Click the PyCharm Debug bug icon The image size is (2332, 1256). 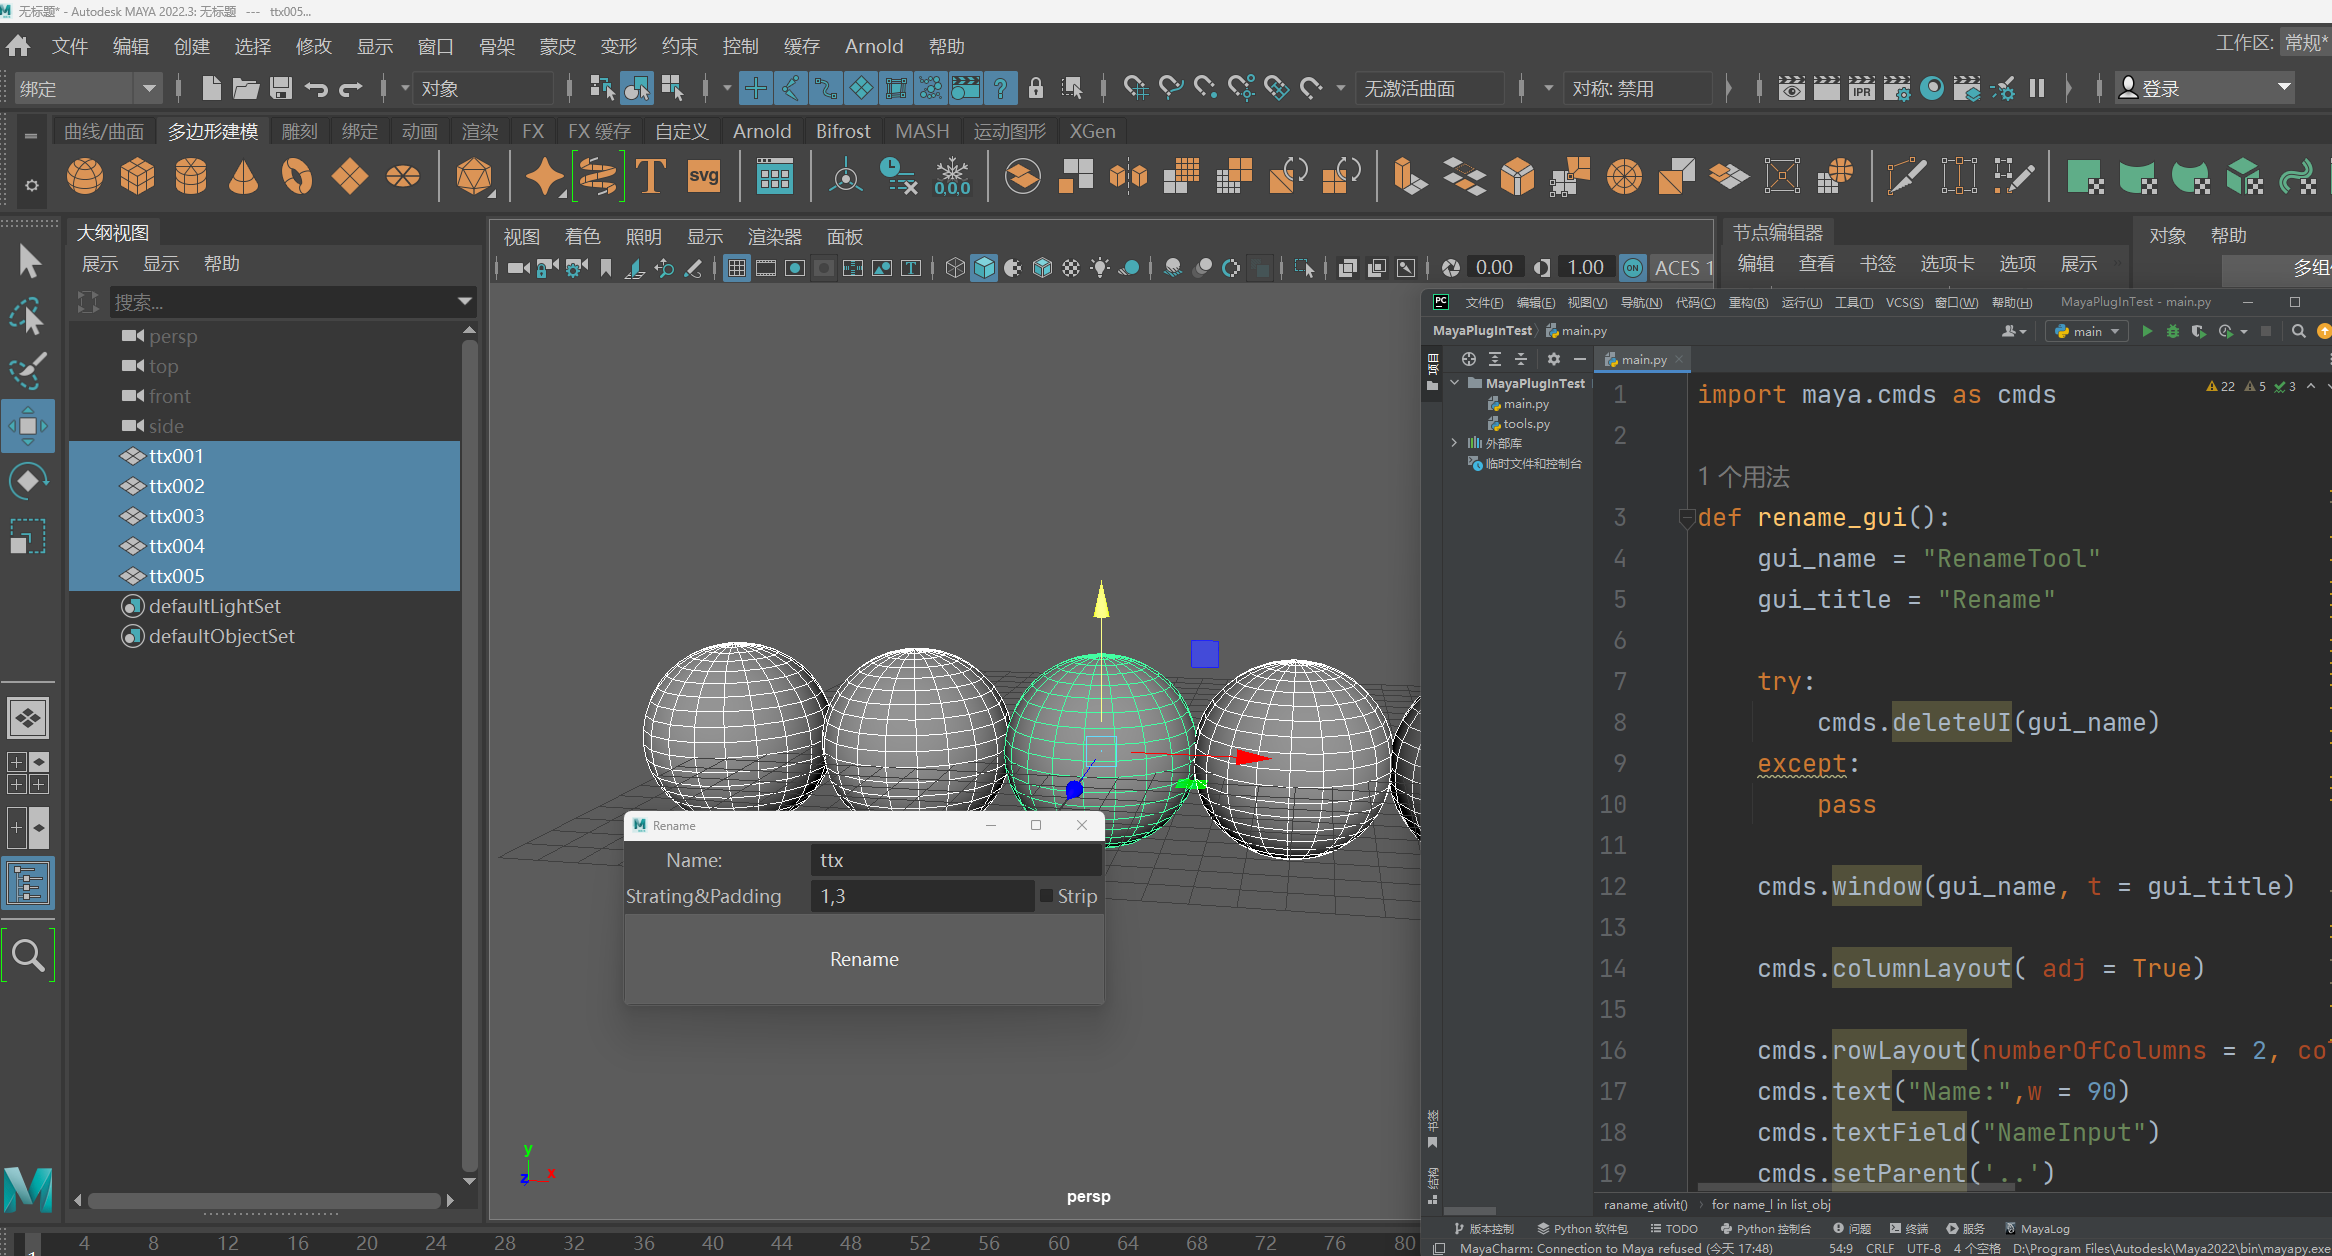click(2172, 331)
